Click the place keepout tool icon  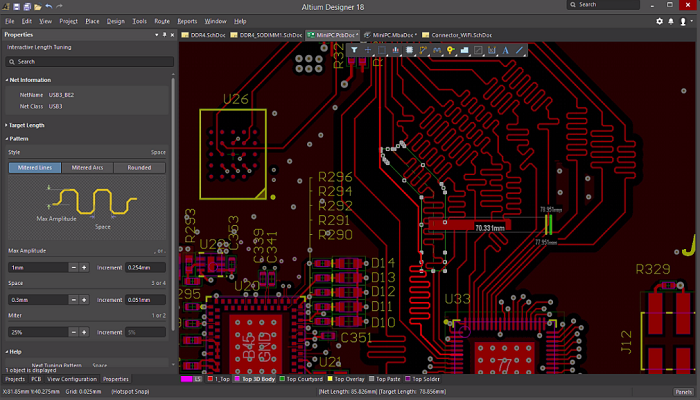click(478, 50)
